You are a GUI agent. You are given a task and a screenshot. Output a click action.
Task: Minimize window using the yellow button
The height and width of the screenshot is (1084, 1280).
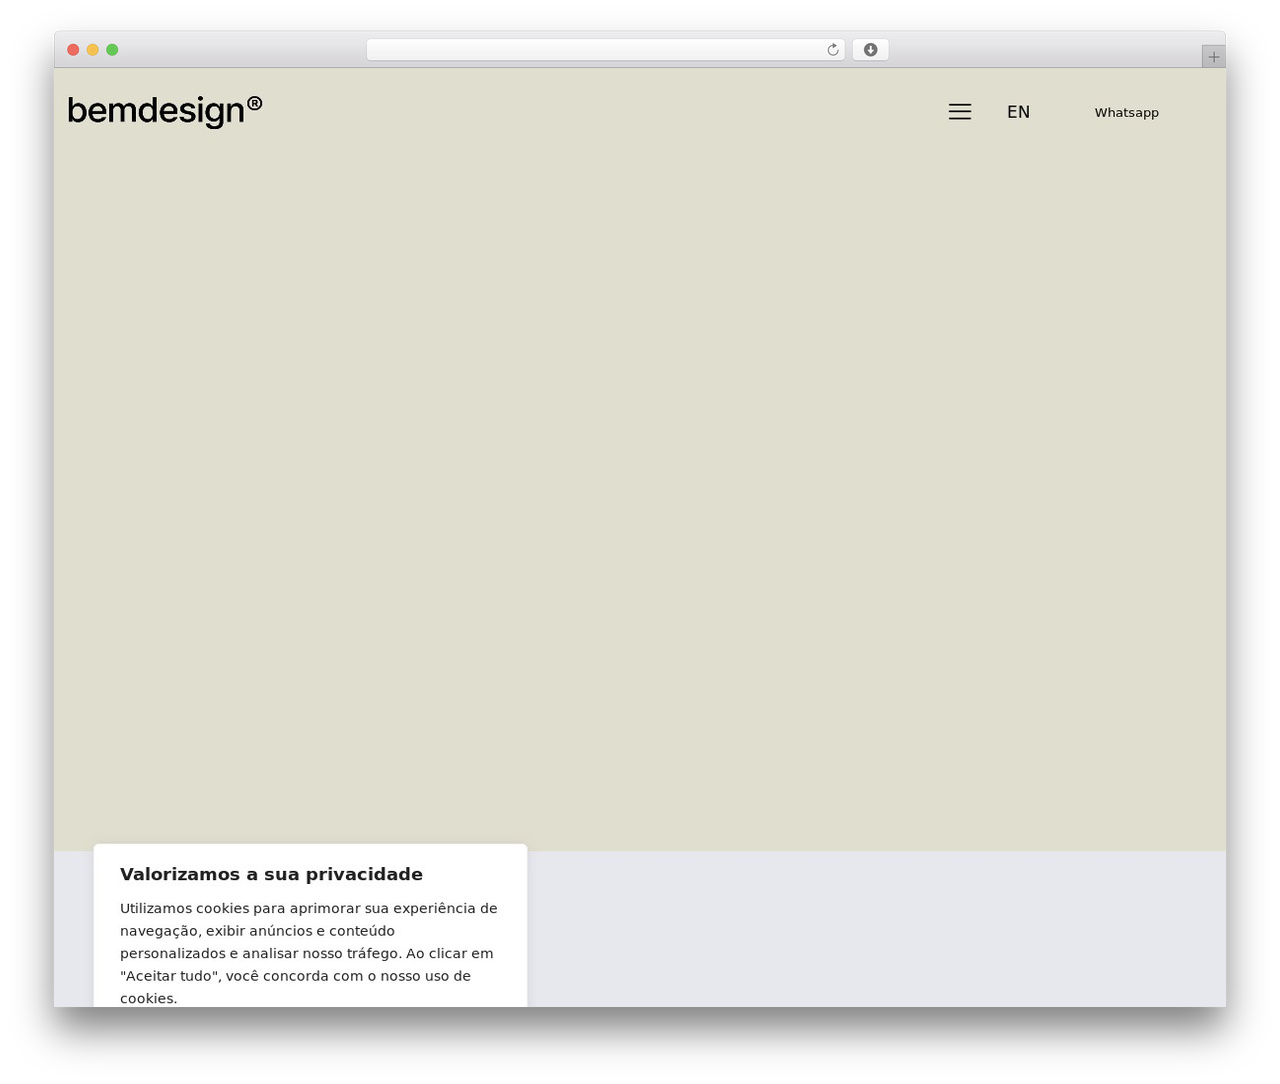93,50
